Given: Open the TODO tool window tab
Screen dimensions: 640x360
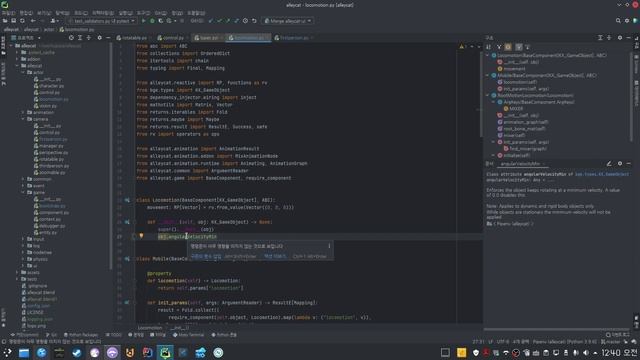Looking at the screenshot, I should (x=114, y=335).
